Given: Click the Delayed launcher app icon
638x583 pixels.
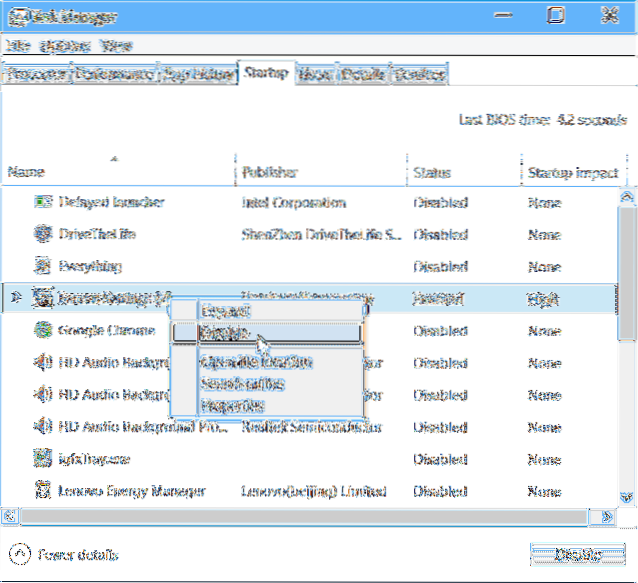Looking at the screenshot, I should 43,202.
